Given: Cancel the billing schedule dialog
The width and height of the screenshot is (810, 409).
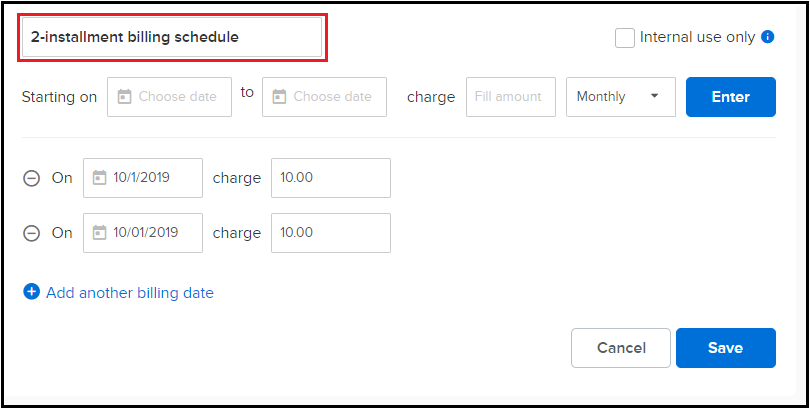Looking at the screenshot, I should (x=621, y=348).
